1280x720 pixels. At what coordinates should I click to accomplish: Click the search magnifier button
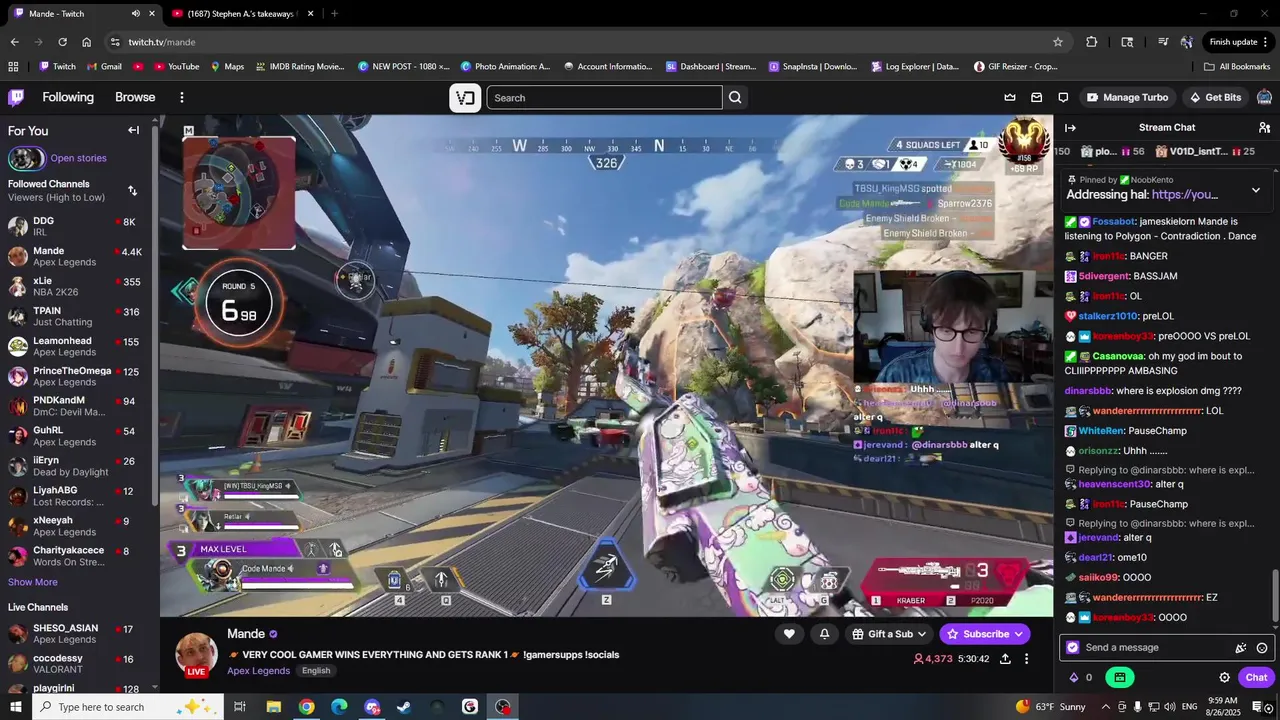[x=735, y=97]
